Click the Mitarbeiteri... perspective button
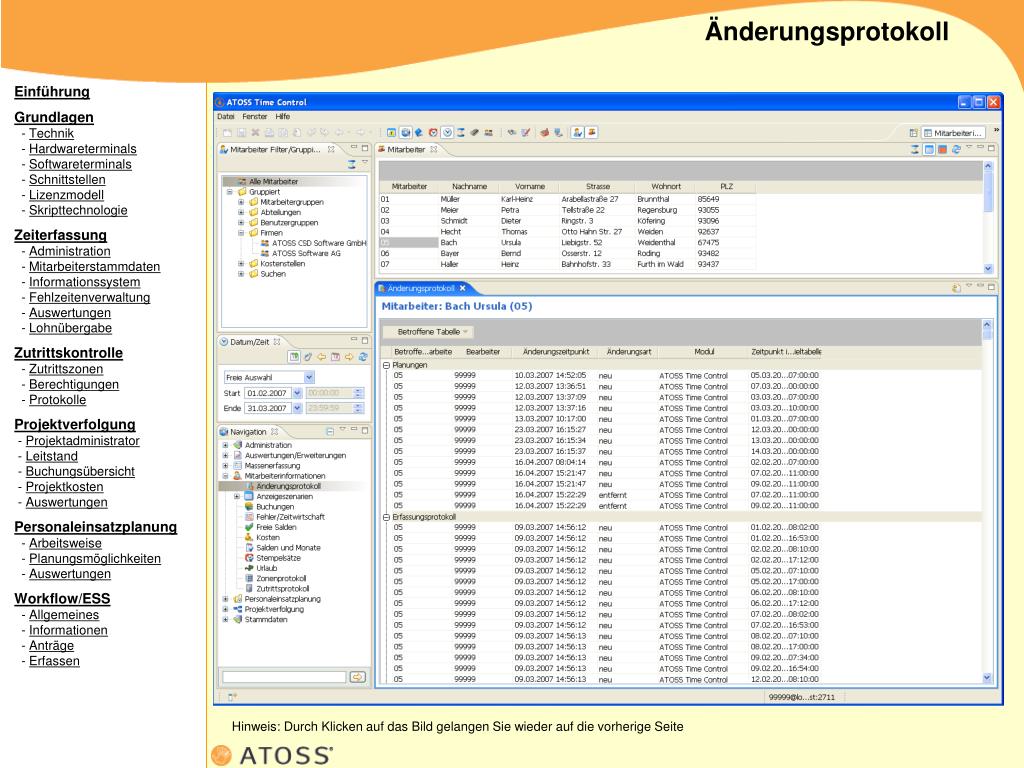Screen dimensions: 1024x768 pos(953,133)
